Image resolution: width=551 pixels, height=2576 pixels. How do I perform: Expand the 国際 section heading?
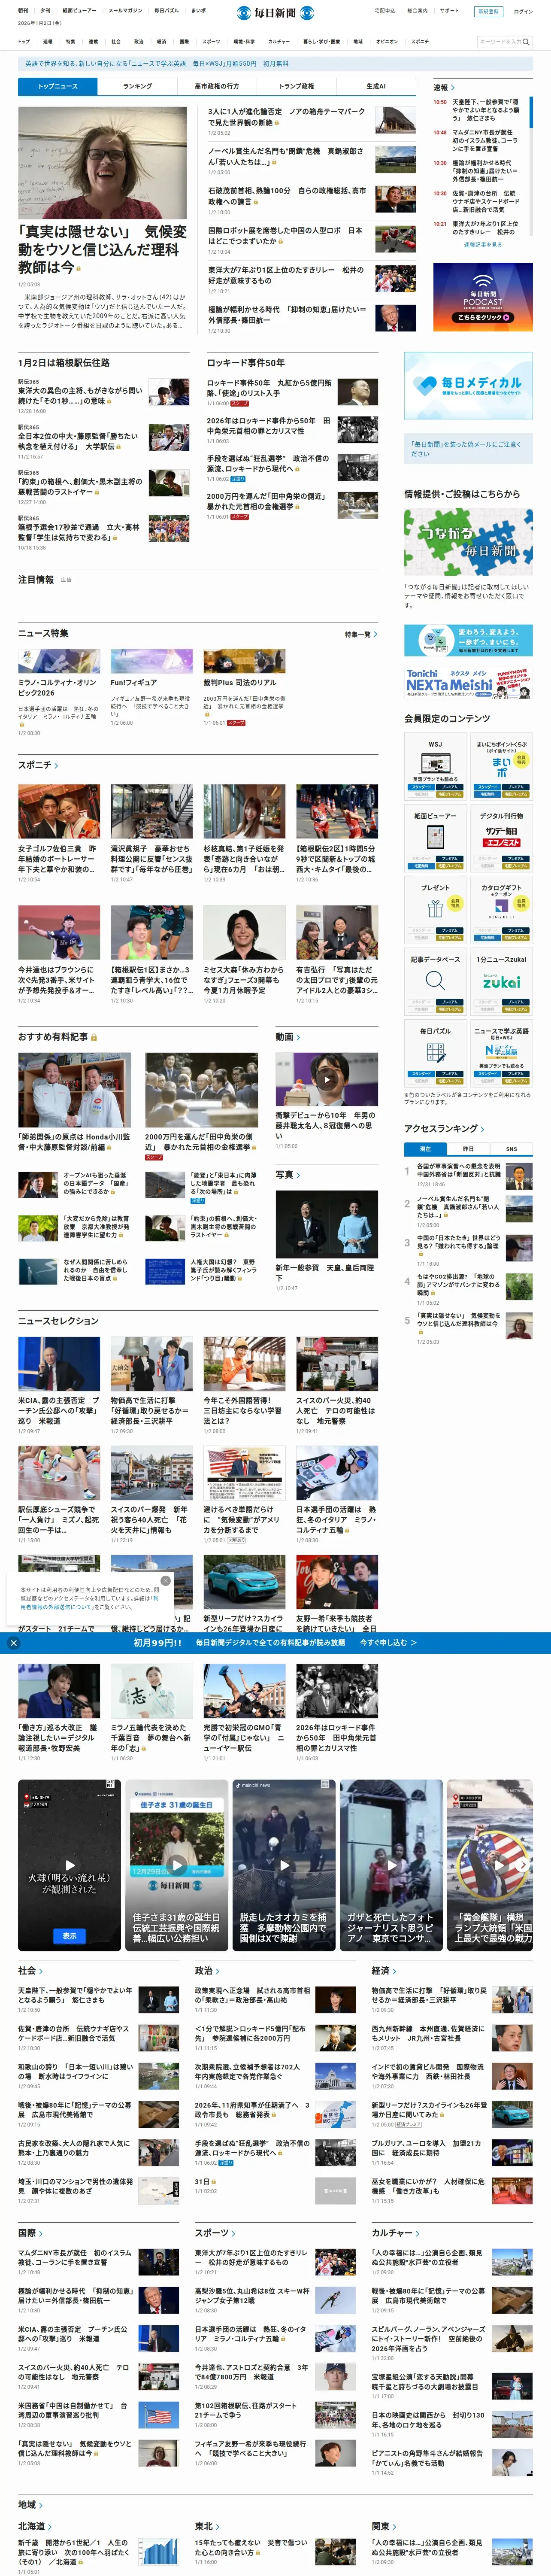[30, 2232]
